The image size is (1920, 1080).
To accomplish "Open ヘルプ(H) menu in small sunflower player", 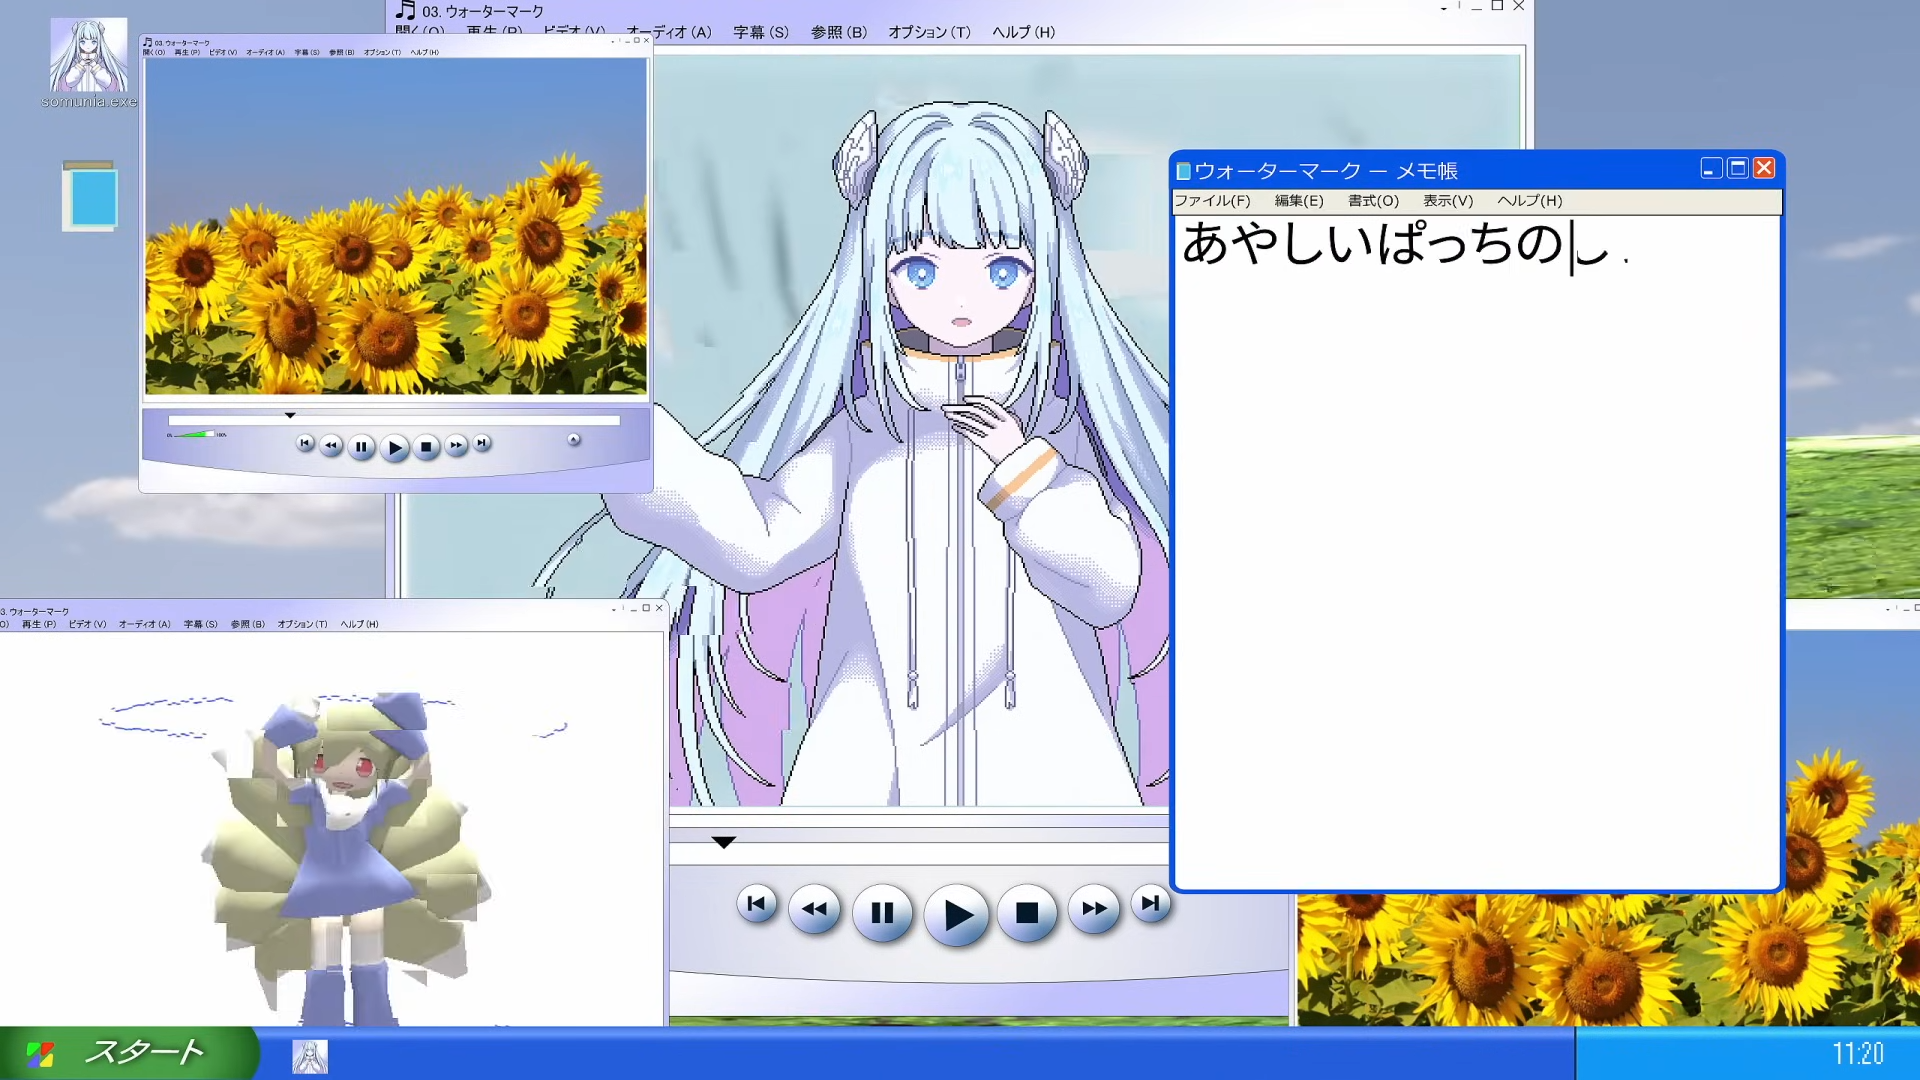I will [424, 52].
